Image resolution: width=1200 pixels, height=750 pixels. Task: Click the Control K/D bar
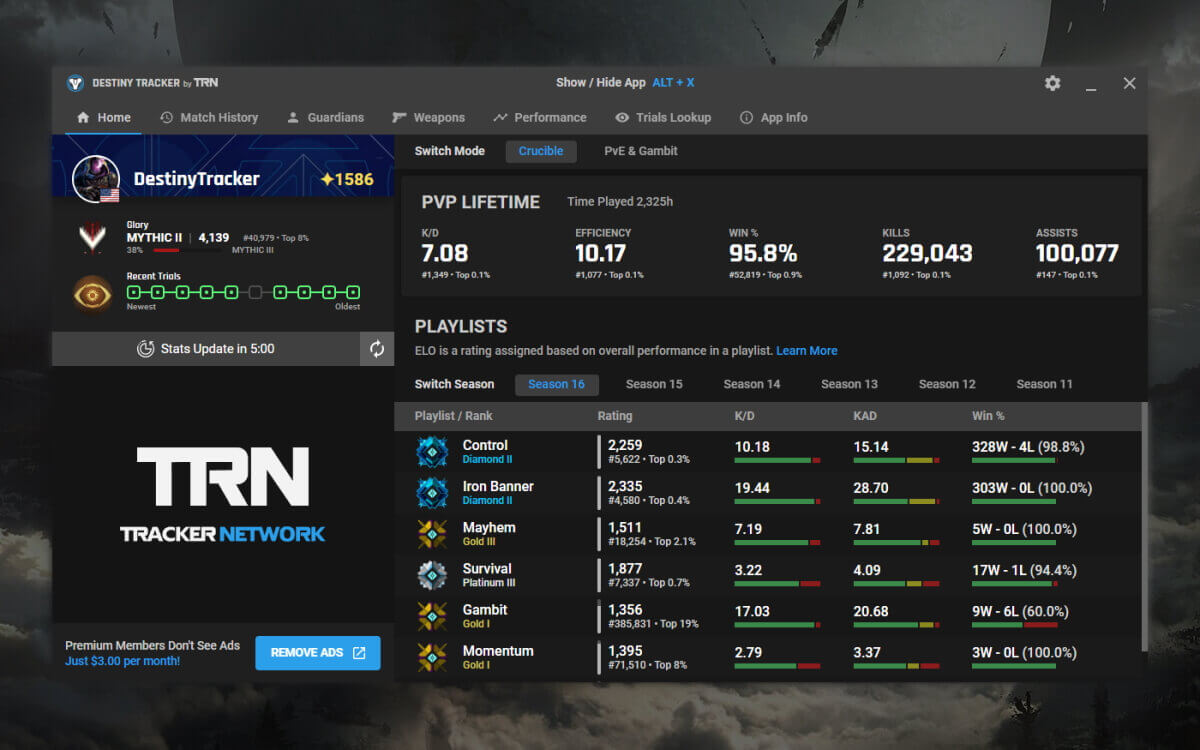(x=777, y=460)
